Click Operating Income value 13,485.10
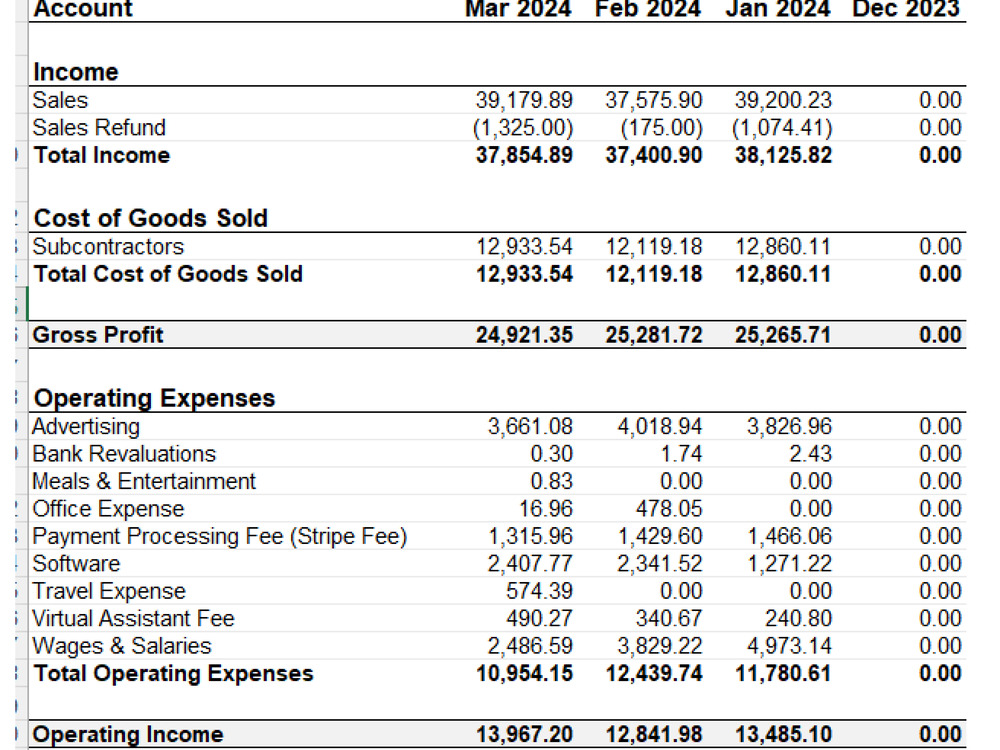The height and width of the screenshot is (750, 1000). pos(783,734)
